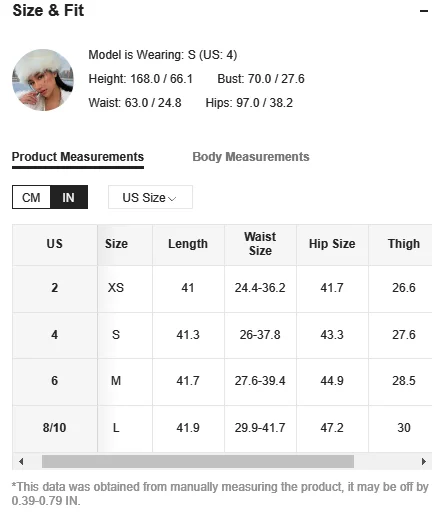Click the Waist Size column header
Screen dimensions: 444x517
[260, 244]
